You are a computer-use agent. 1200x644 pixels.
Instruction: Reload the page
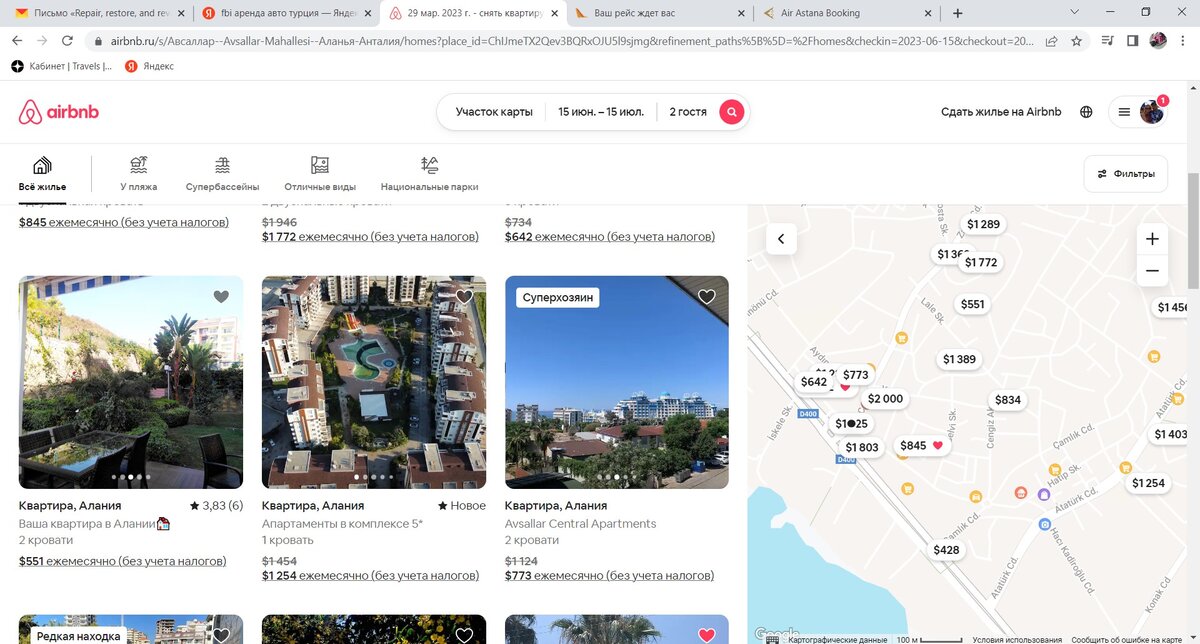(x=67, y=41)
